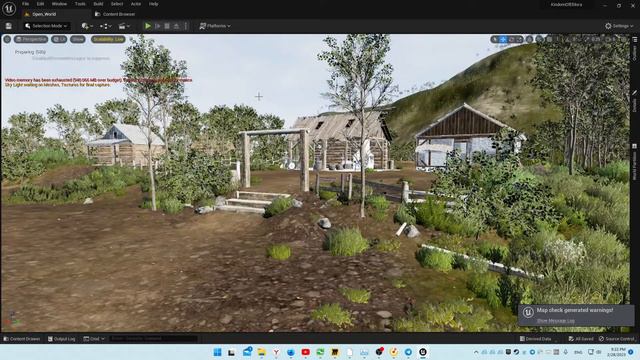Screen dimensions: 640x360
Task: Open the Actor menu
Action: tap(136, 4)
